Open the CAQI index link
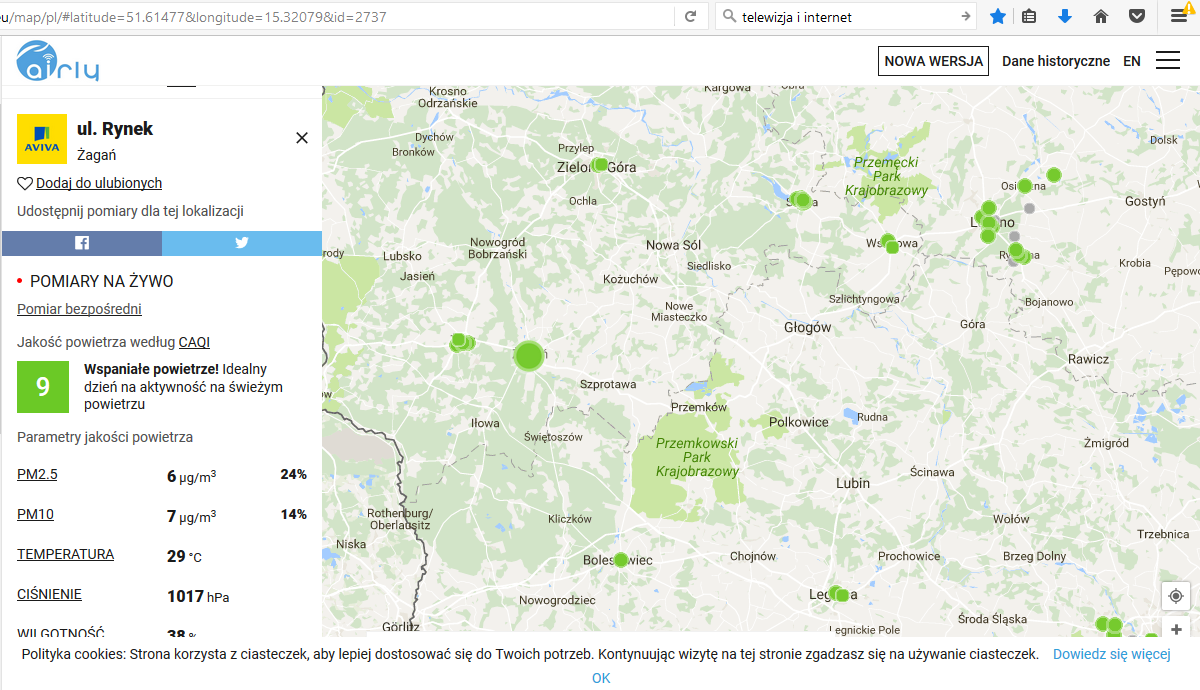The height and width of the screenshot is (690, 1200). pos(194,342)
